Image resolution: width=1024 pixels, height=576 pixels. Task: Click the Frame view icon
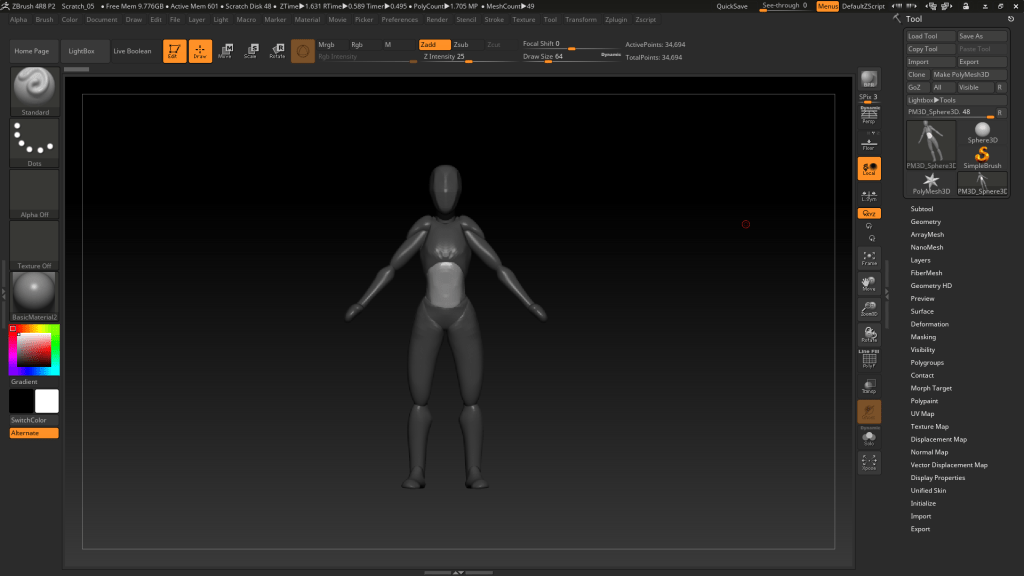coord(869,258)
